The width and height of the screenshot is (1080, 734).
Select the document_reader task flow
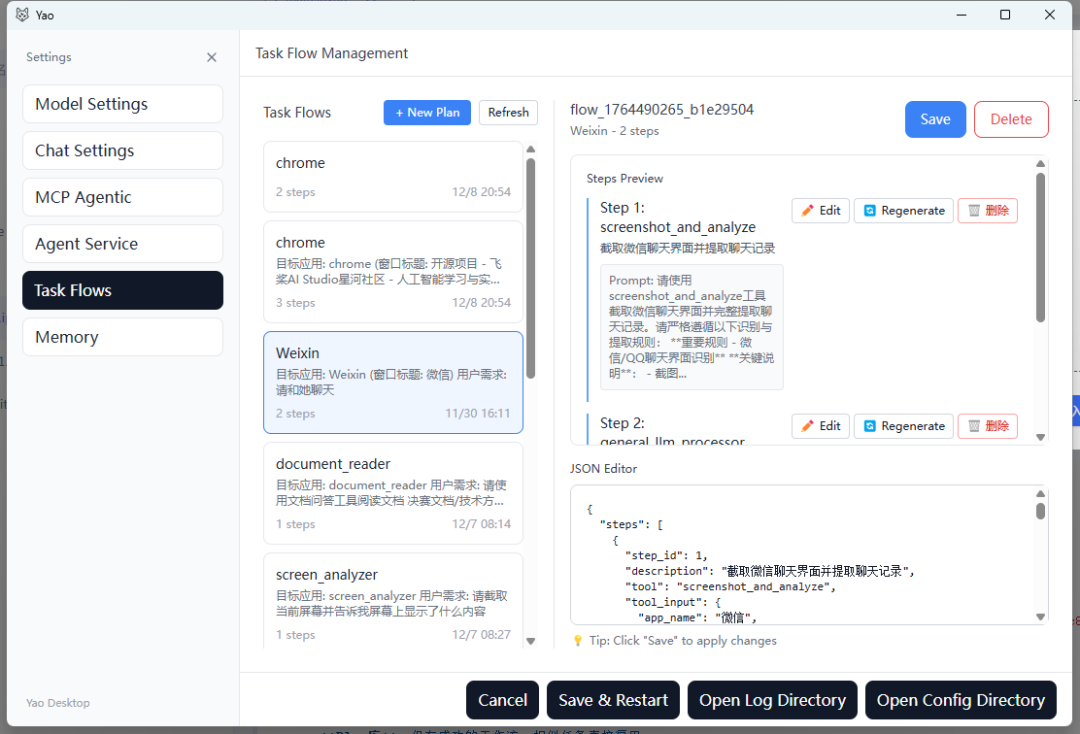tap(393, 494)
